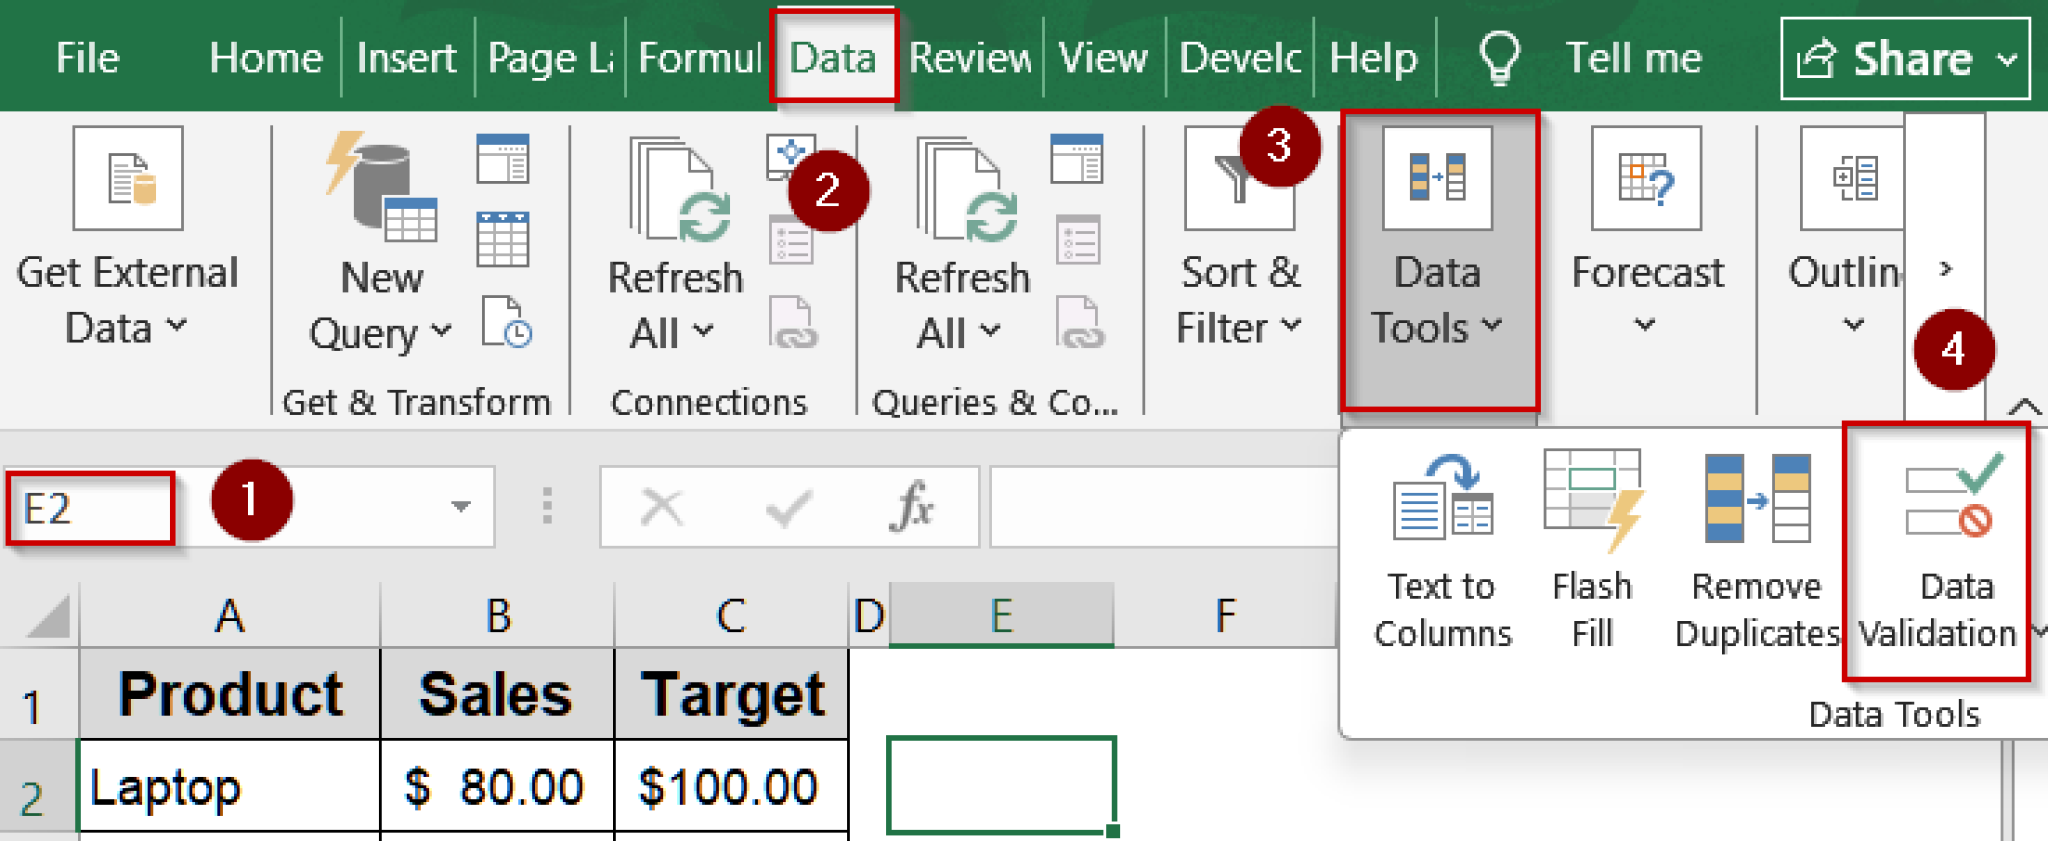Click the Insert Function fx icon
The height and width of the screenshot is (841, 2048).
pos(912,507)
